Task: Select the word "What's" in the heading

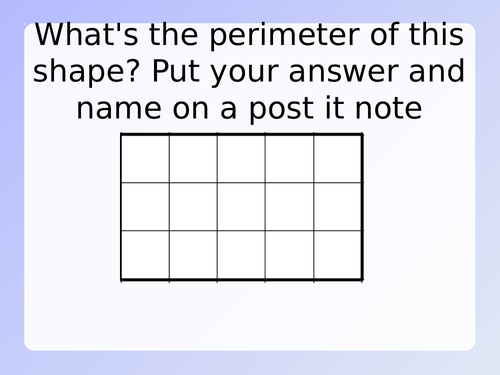Action: 86,34
